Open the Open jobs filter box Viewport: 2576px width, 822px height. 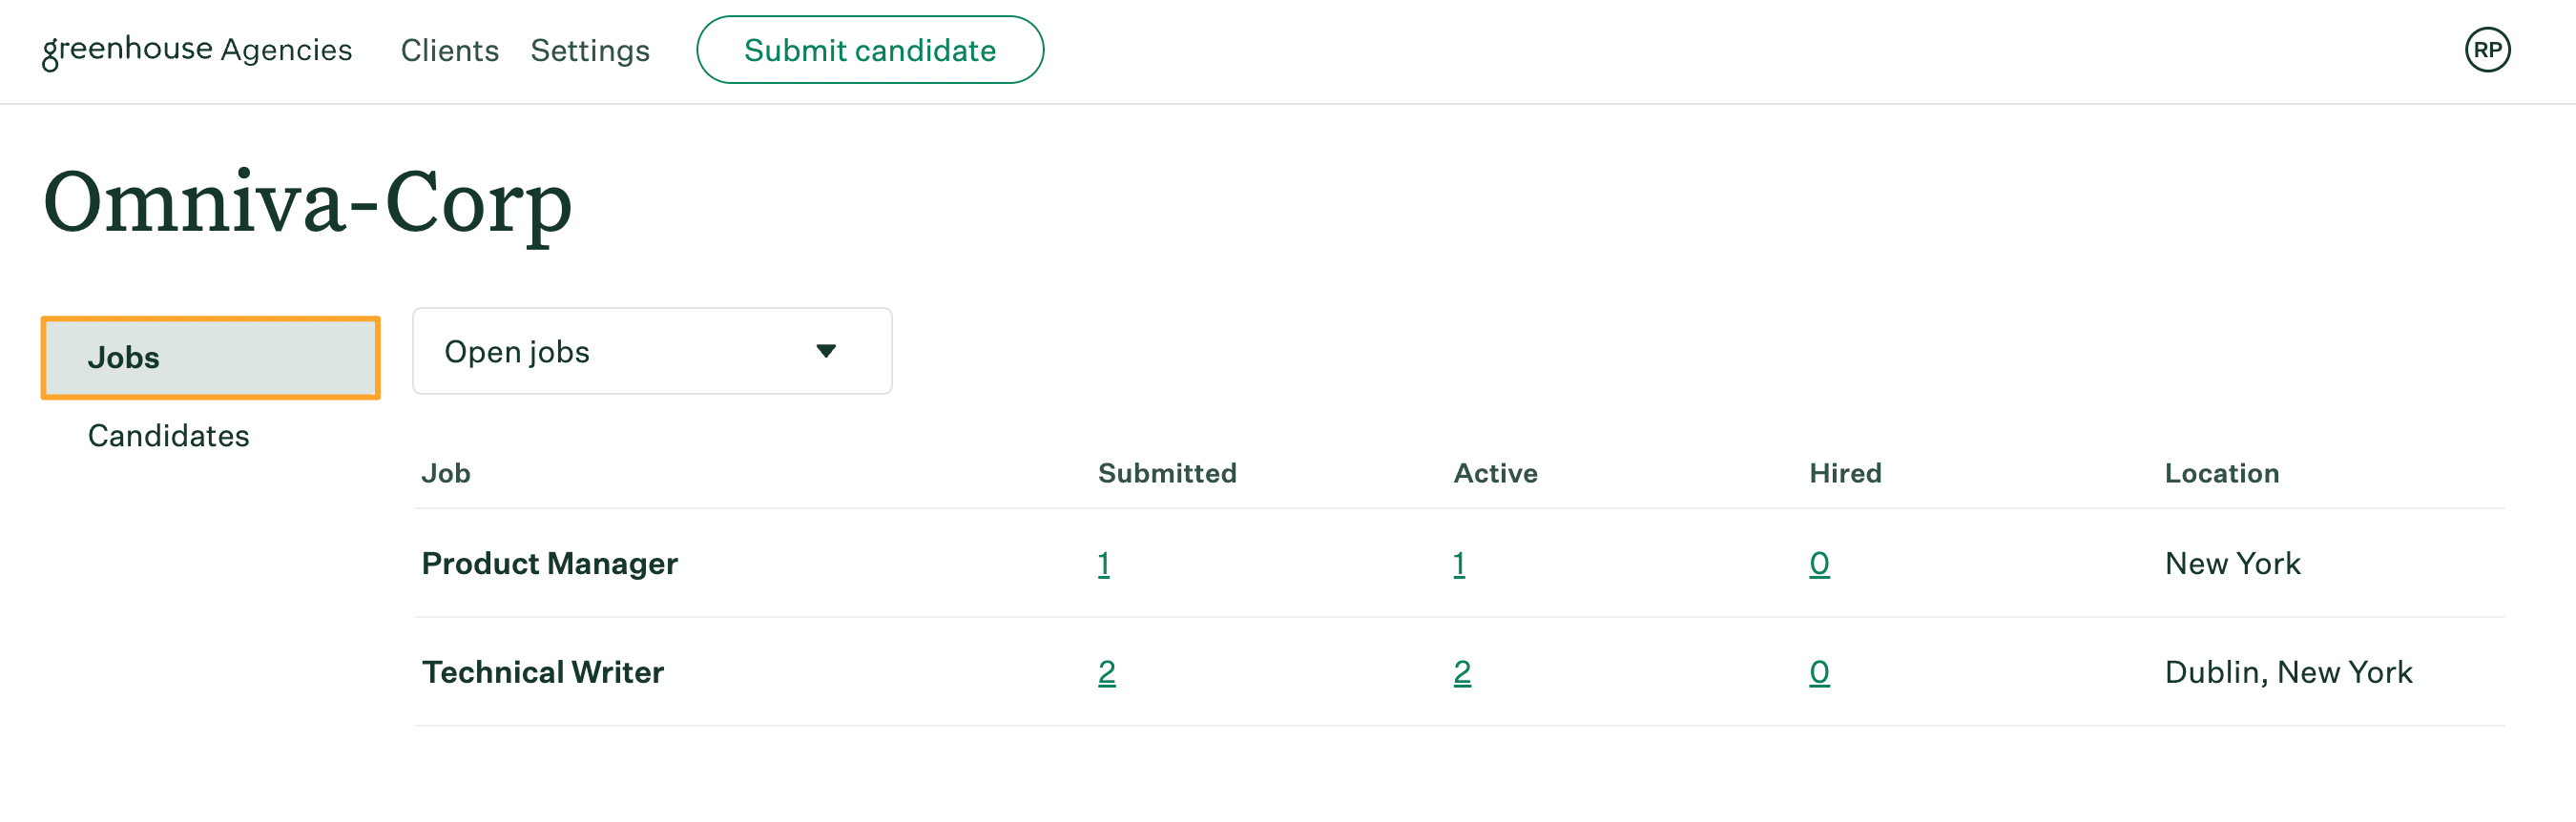click(x=652, y=351)
